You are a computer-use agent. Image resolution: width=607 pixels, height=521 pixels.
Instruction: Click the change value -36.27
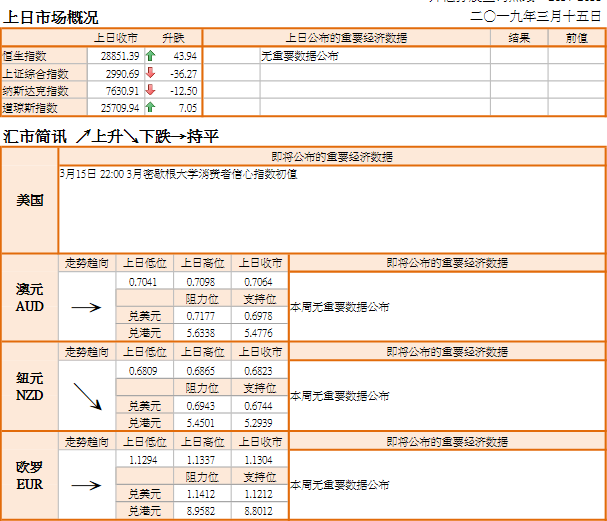pyautogui.click(x=183, y=74)
